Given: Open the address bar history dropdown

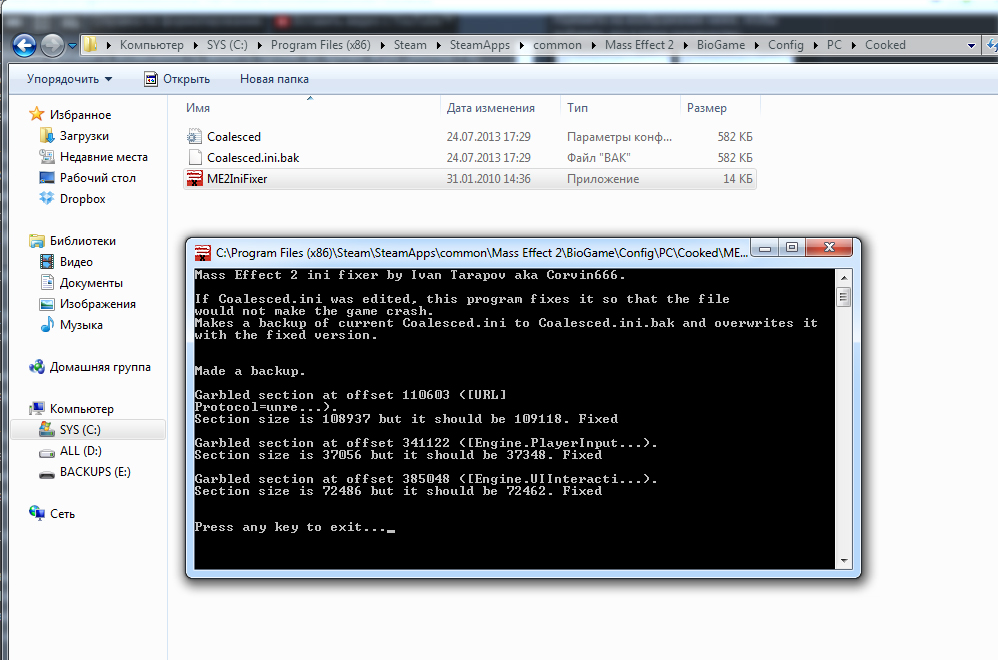Looking at the screenshot, I should (x=971, y=45).
